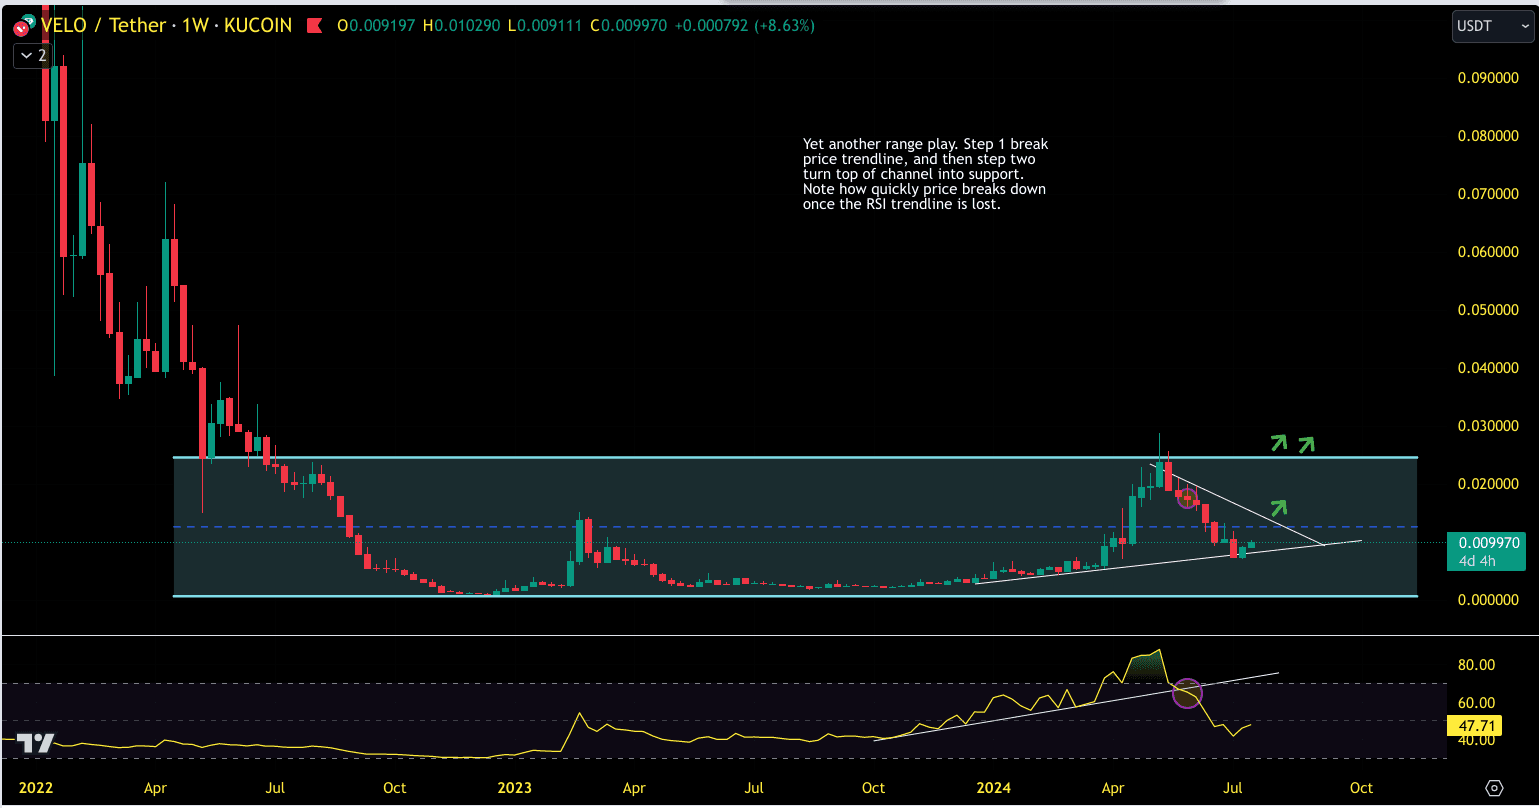Screen dimensions: 1539x808
Task: Click the 0.020000 price scale label
Action: pos(1488,484)
